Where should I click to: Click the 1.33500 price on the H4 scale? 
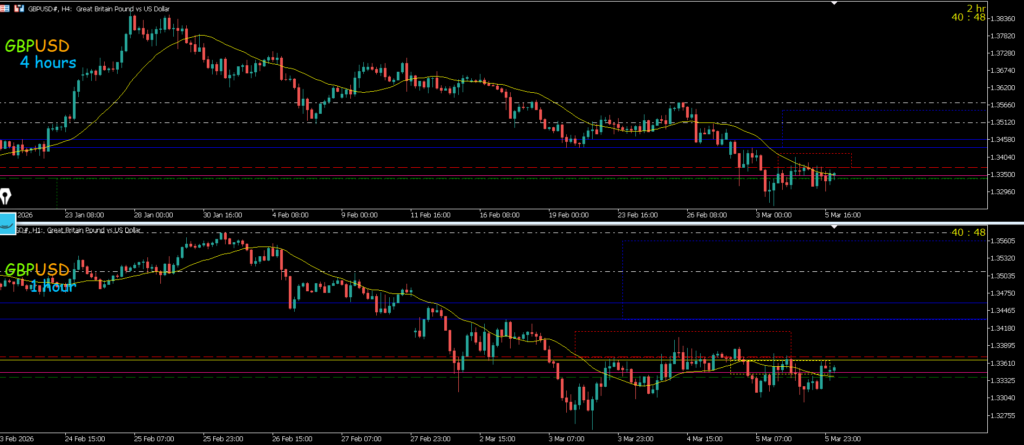[1000, 174]
